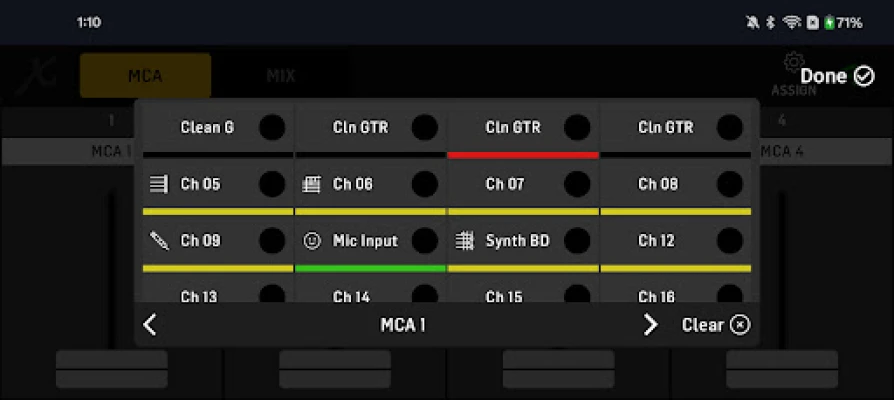The image size is (894, 400).
Task: Click the X icon beside Clear
Action: tap(740, 325)
